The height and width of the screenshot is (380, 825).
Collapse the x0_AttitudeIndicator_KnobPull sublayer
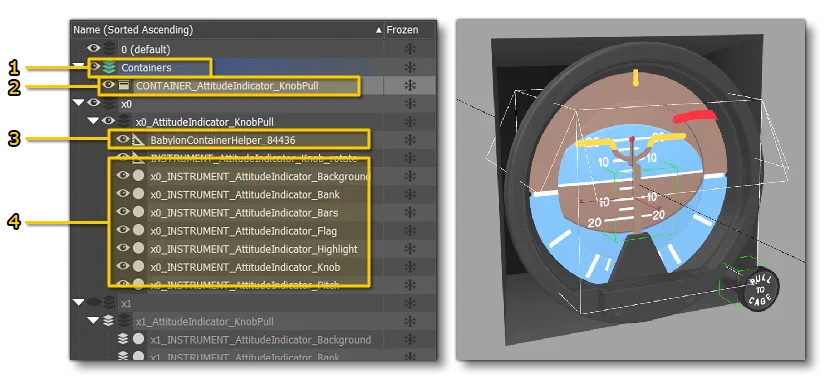click(x=94, y=121)
